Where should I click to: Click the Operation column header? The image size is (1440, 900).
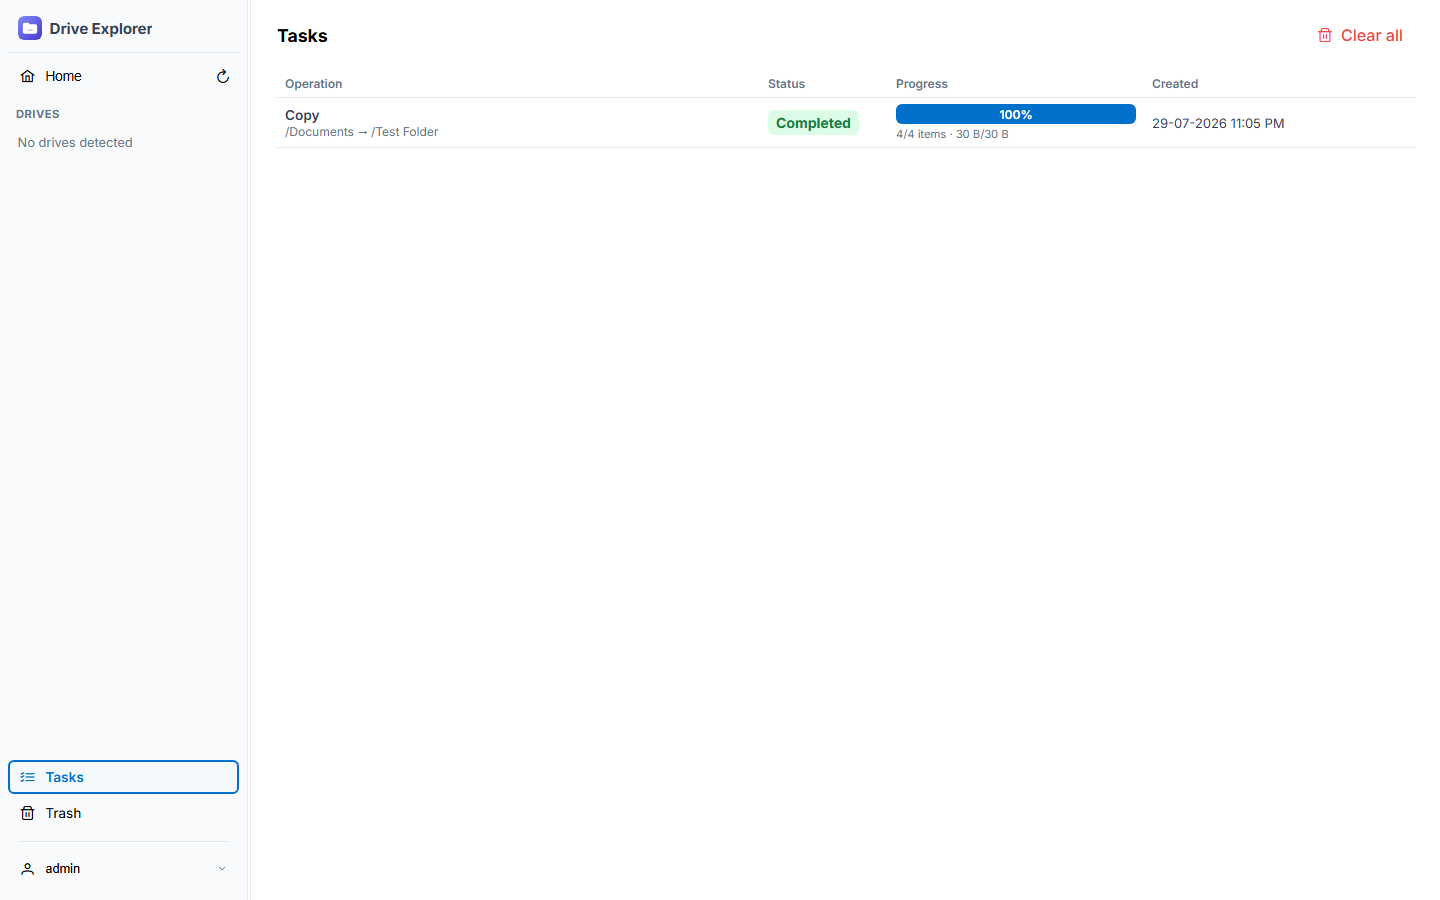click(313, 84)
